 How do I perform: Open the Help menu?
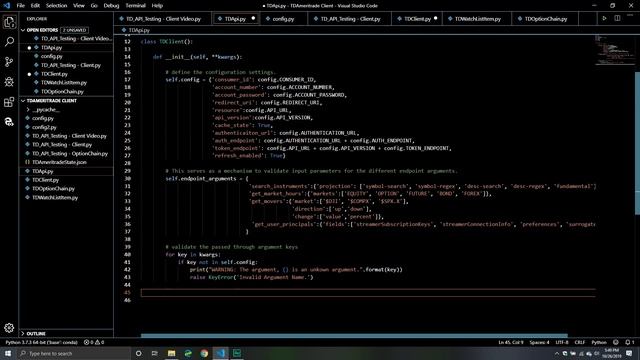point(157,6)
